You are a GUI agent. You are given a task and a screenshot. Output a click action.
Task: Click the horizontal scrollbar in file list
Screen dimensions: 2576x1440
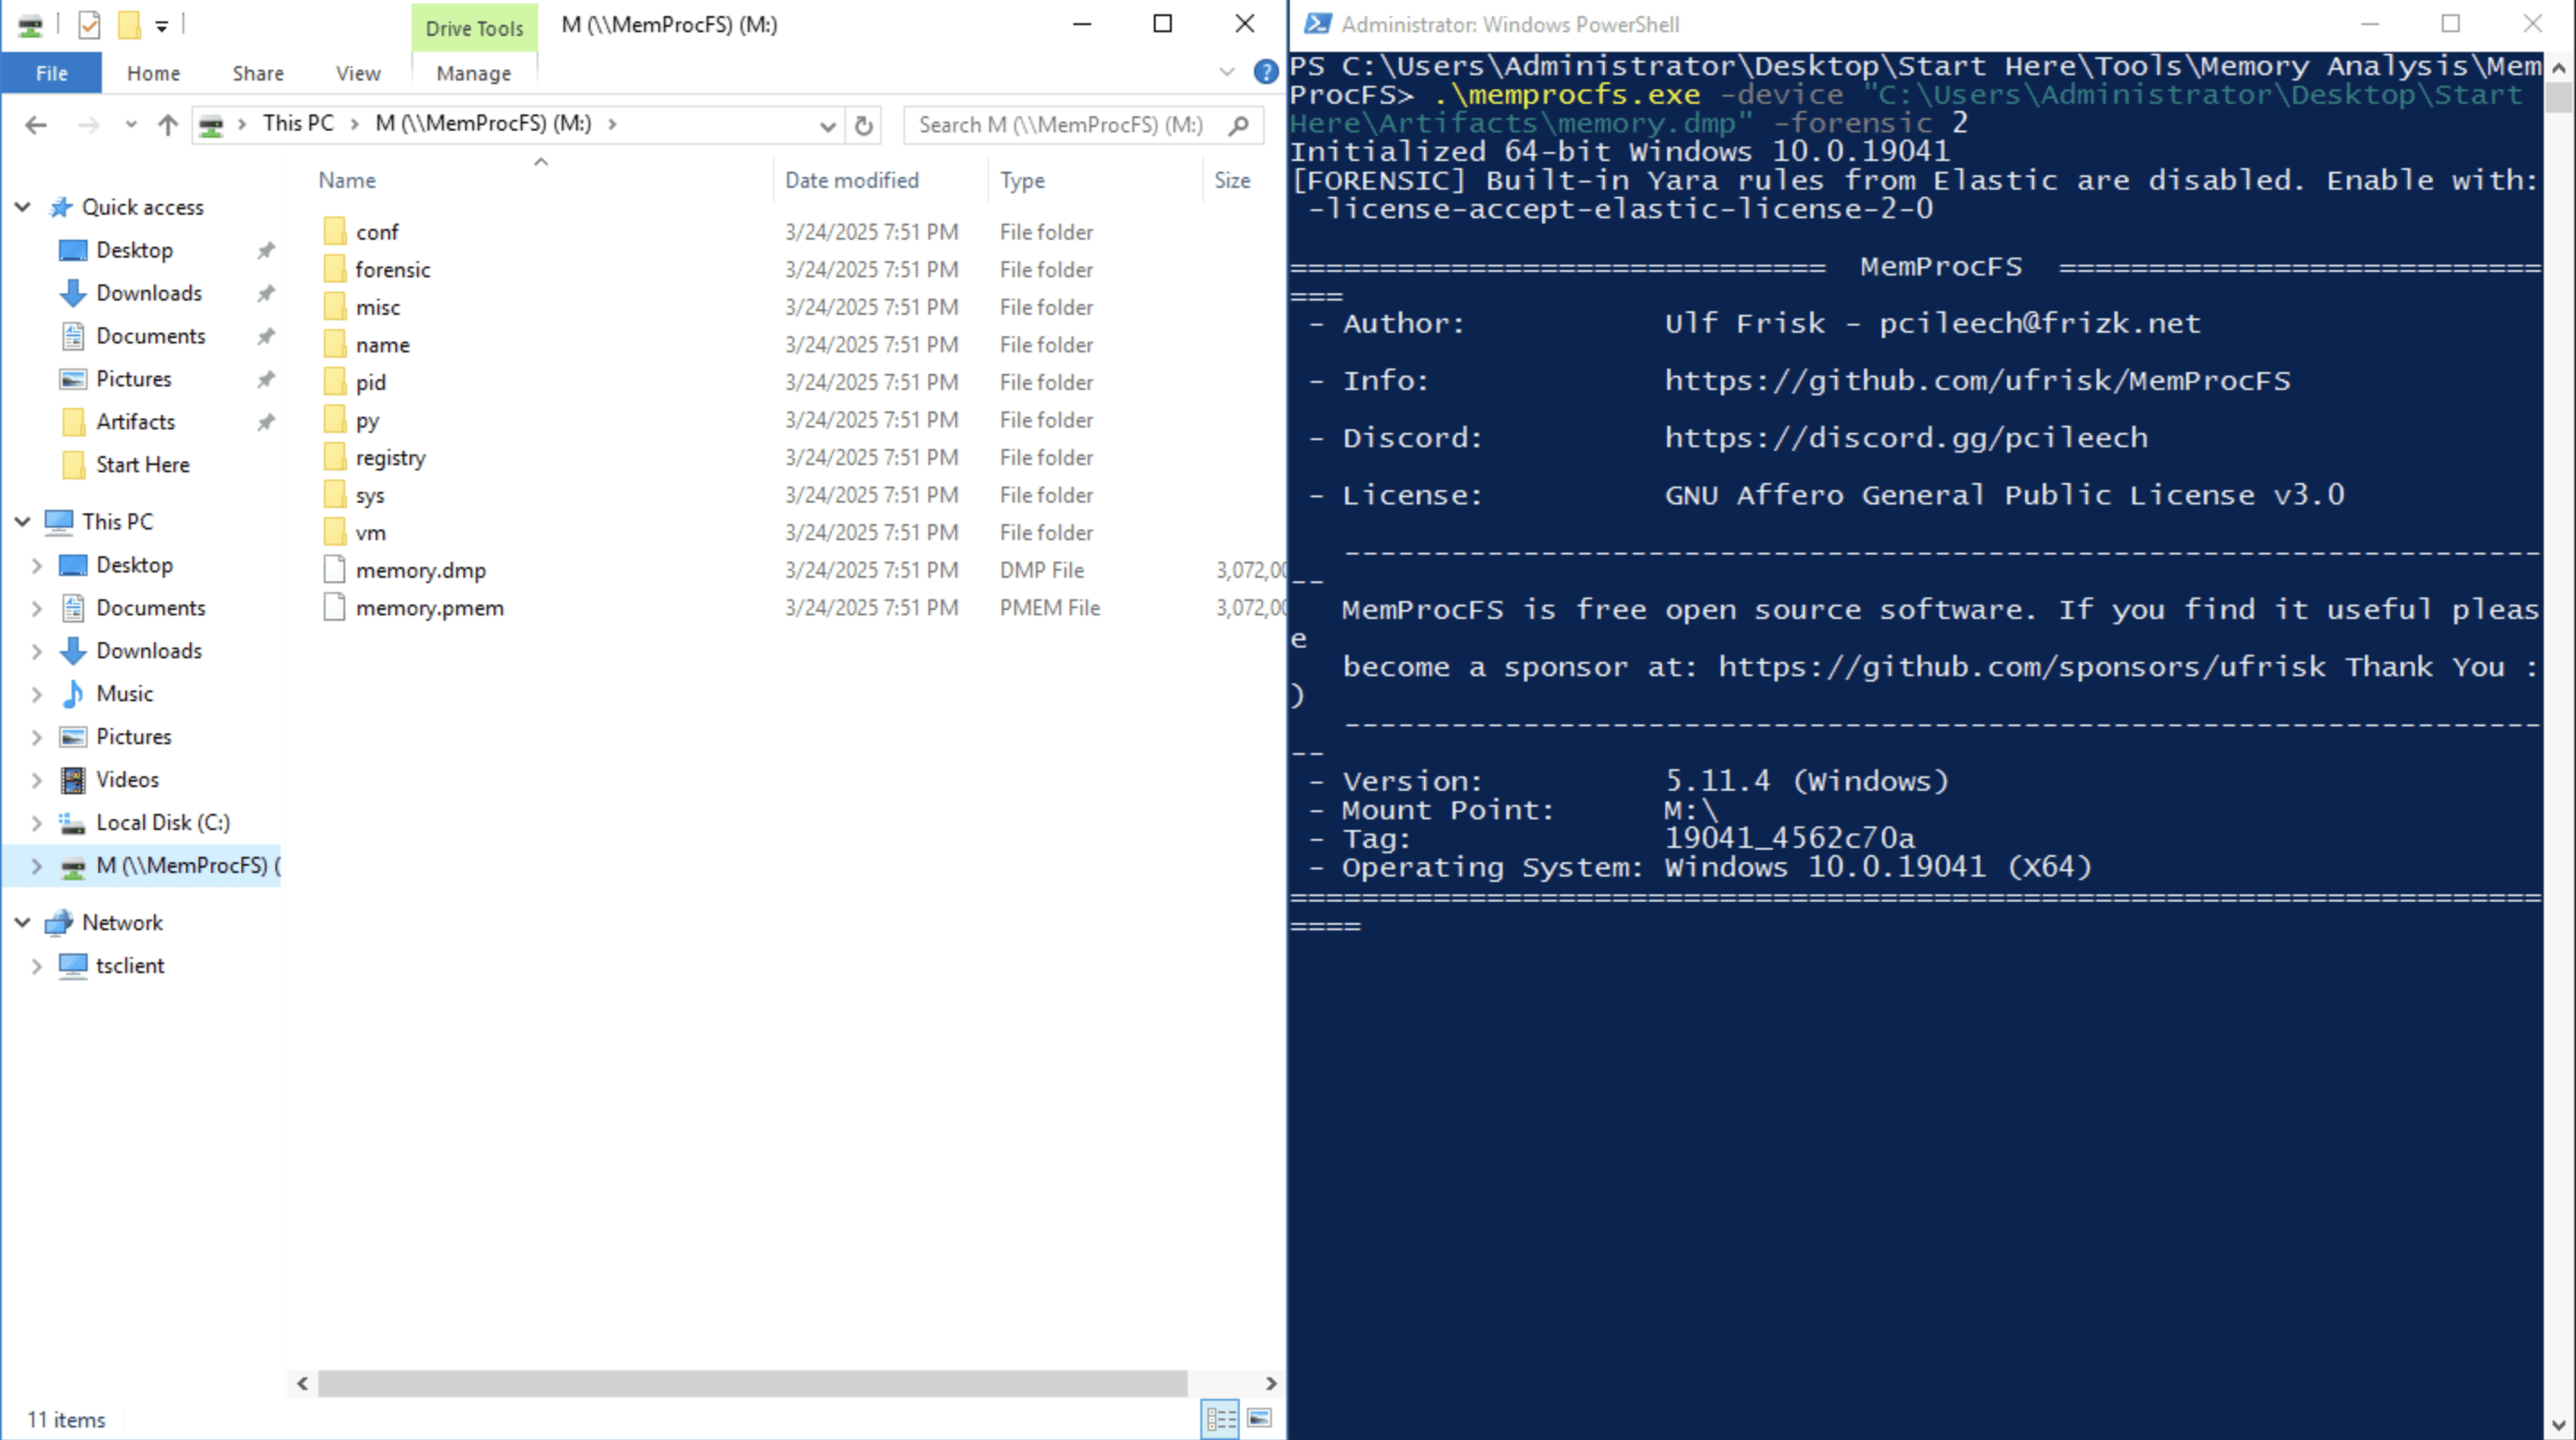[752, 1384]
